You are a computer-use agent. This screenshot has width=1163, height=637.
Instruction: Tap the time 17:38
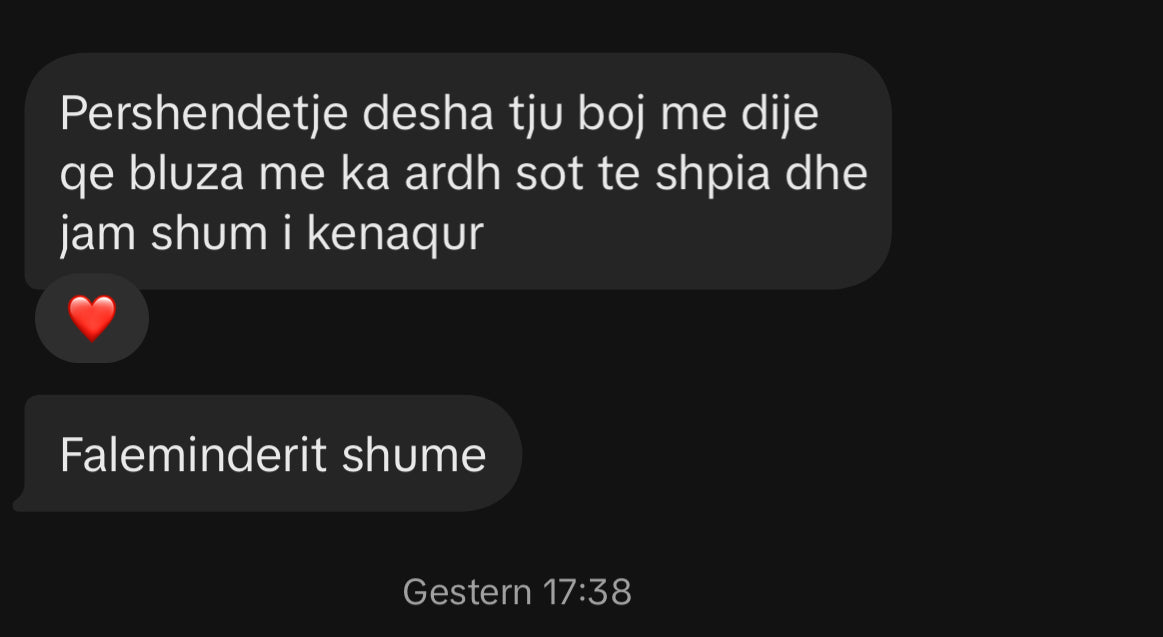coord(587,592)
